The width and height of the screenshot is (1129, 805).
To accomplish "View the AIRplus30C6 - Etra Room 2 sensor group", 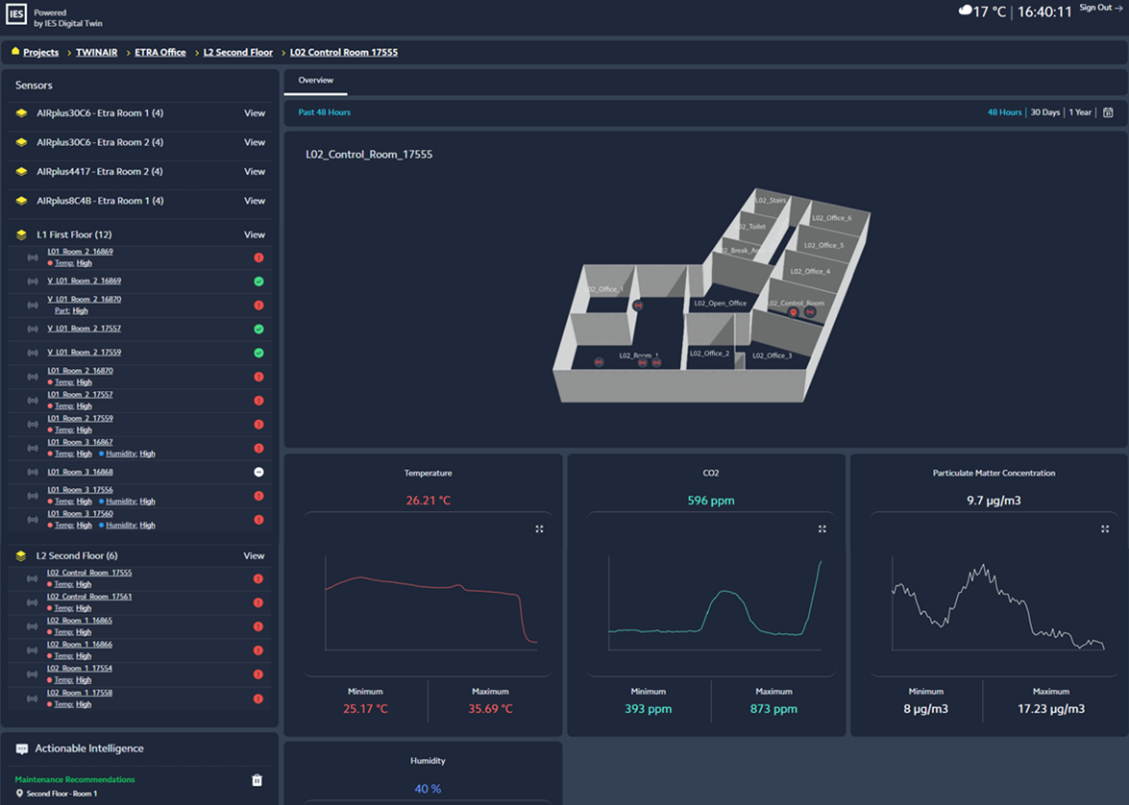I will pyautogui.click(x=254, y=143).
